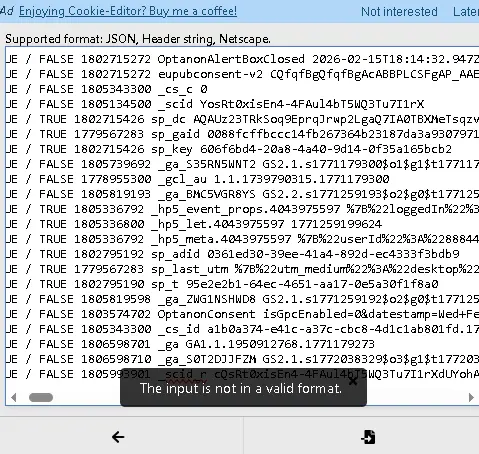This screenshot has width=479, height=454.
Task: Click the OptanonConsent cookie line
Action: pos(242,314)
